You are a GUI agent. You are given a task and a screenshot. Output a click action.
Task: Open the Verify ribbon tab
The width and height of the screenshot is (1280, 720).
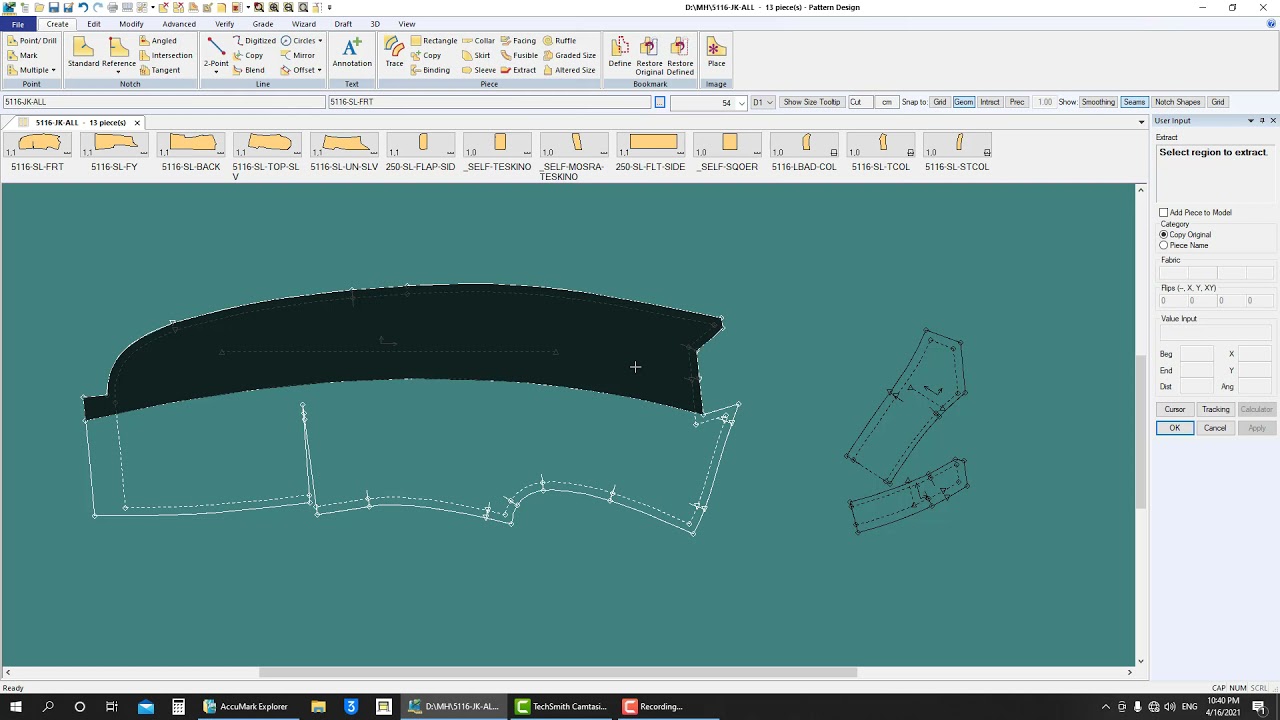224,24
